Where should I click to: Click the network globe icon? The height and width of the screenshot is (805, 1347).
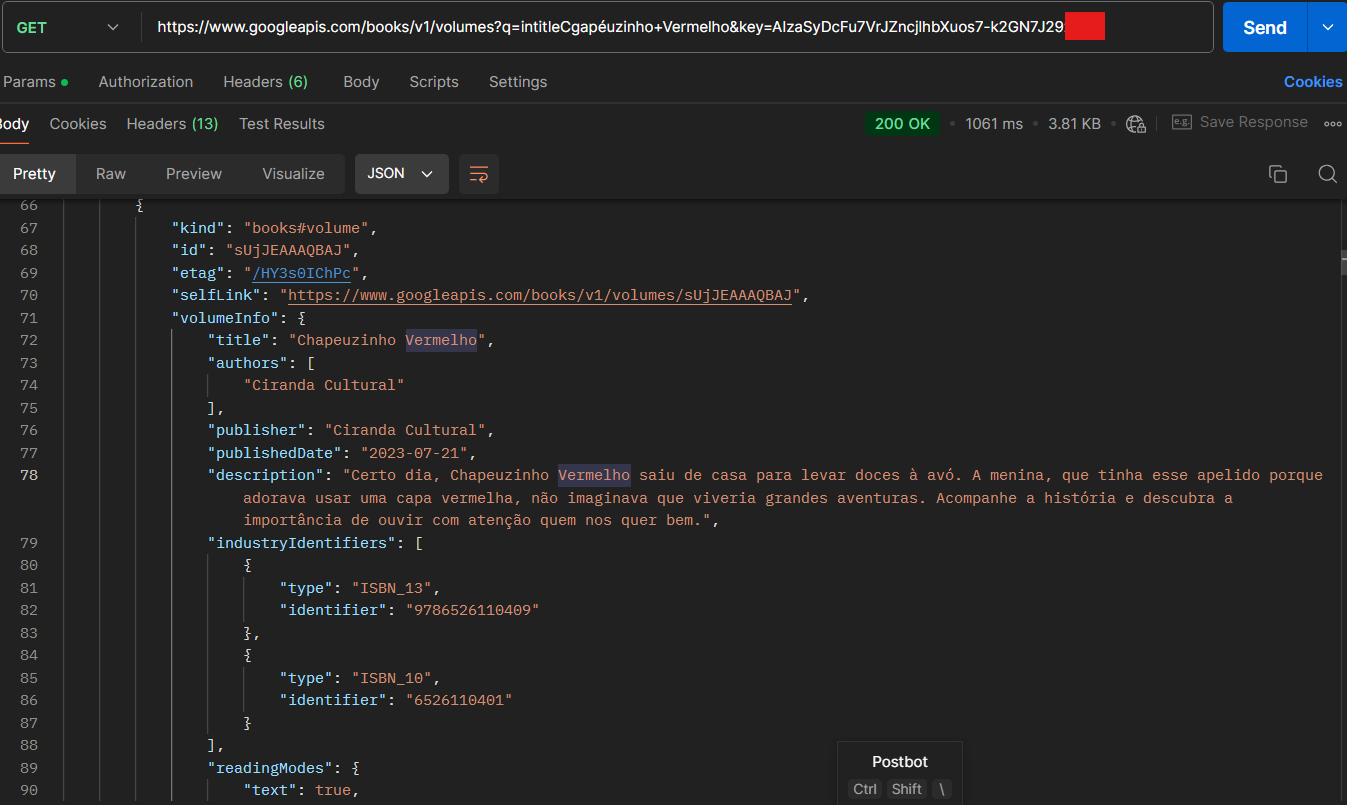coord(1135,124)
